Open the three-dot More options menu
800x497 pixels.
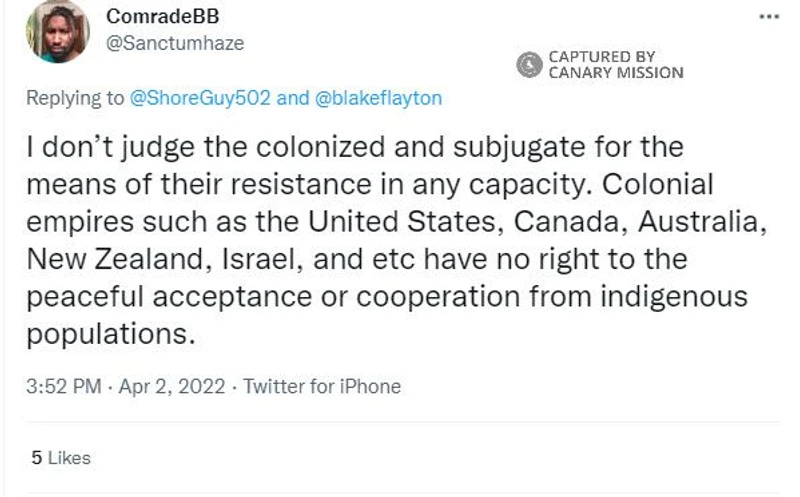tap(768, 18)
